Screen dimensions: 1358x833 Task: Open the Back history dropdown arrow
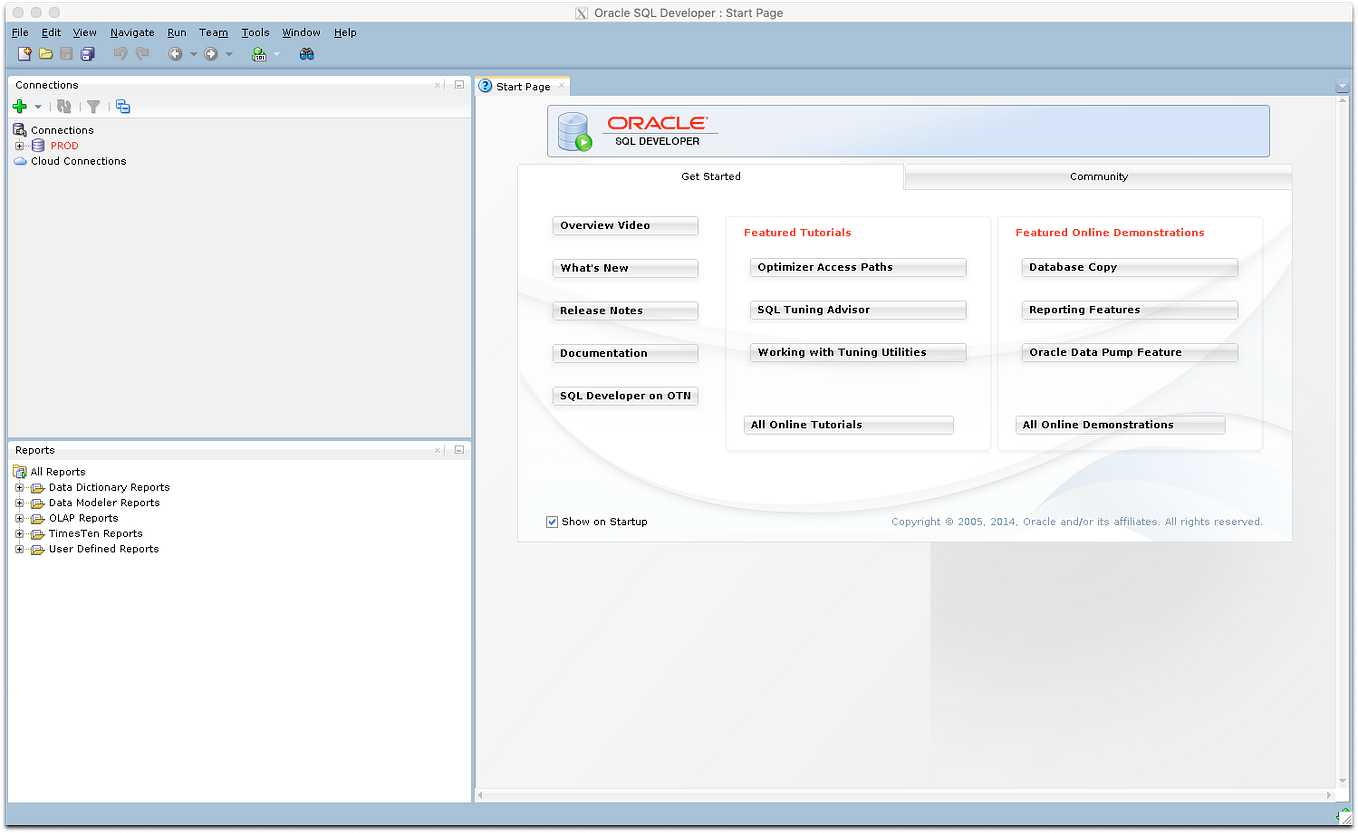193,54
